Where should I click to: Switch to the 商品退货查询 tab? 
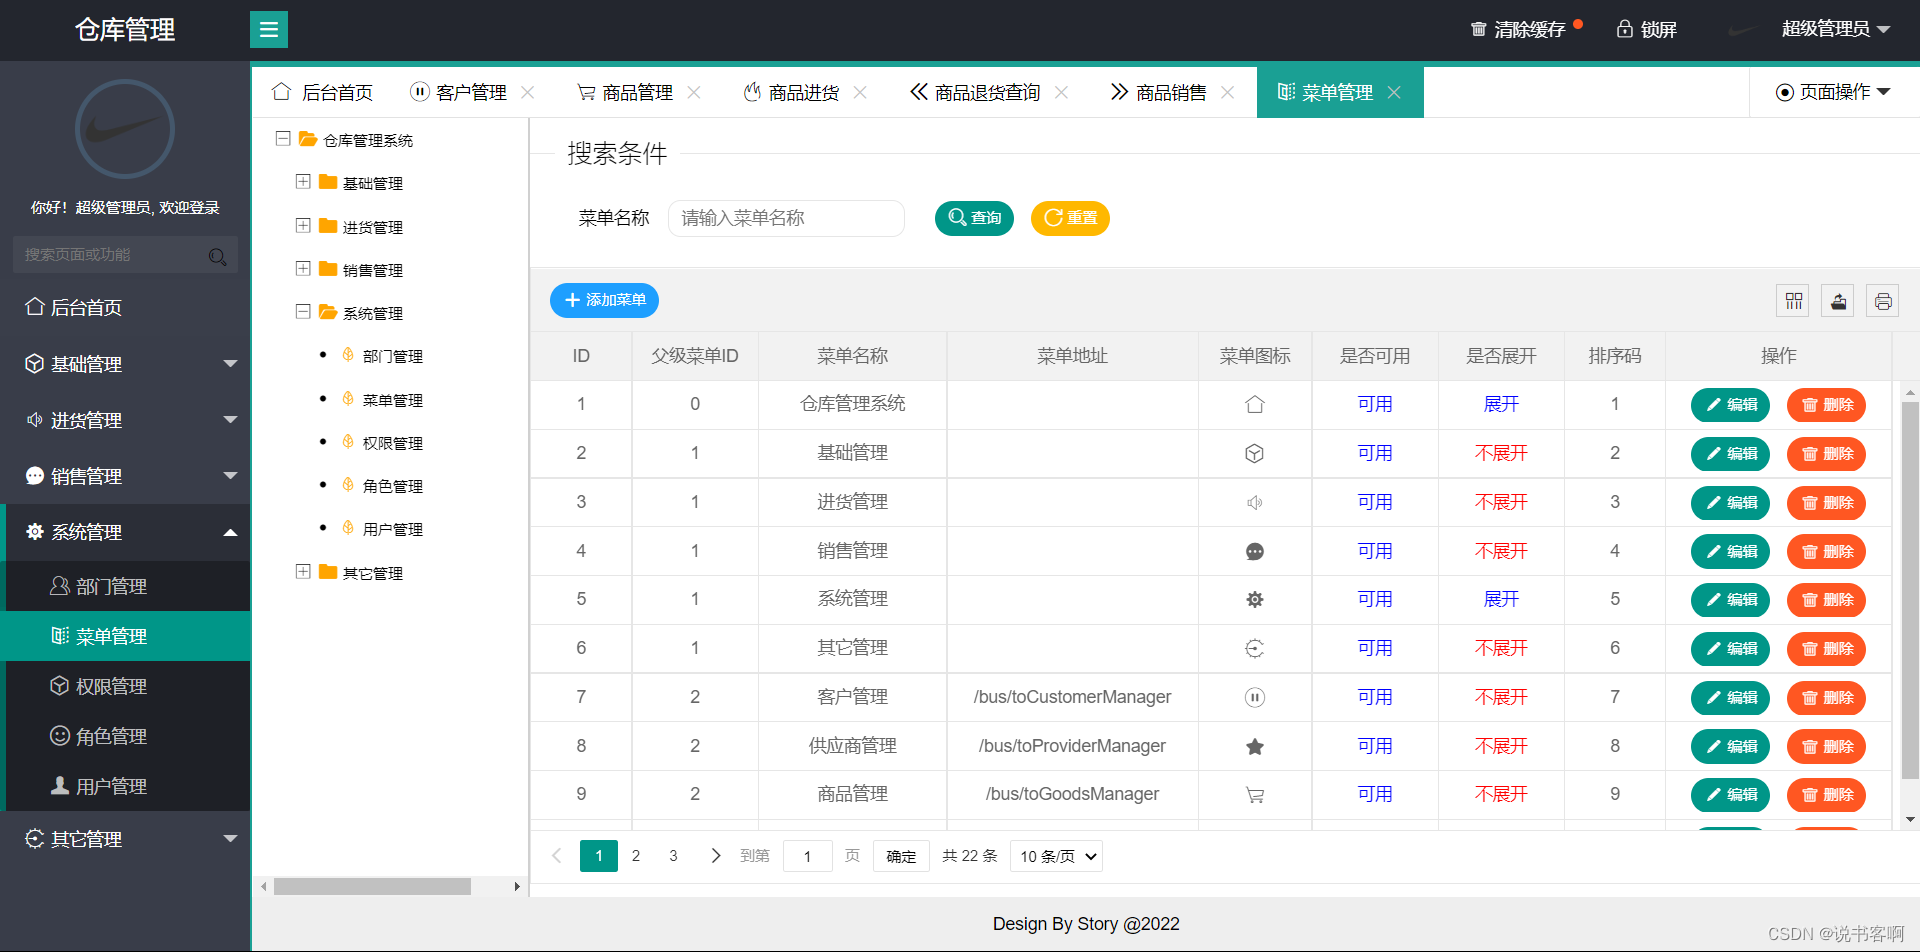click(975, 92)
